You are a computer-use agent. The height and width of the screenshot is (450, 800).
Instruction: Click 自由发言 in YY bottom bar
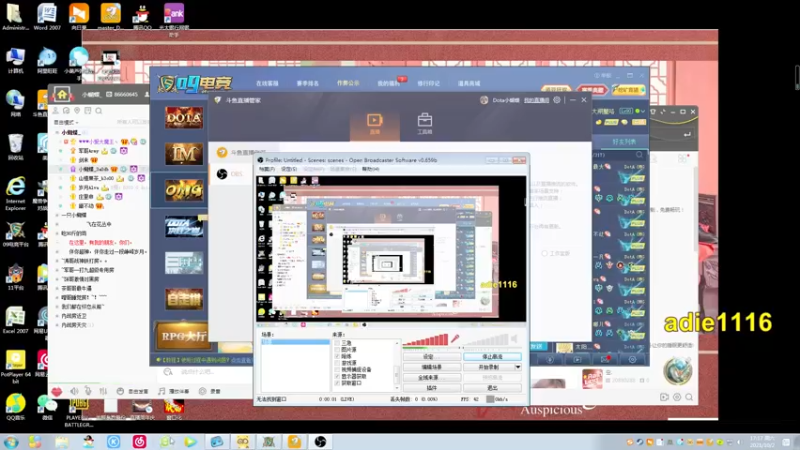pyautogui.click(x=133, y=391)
